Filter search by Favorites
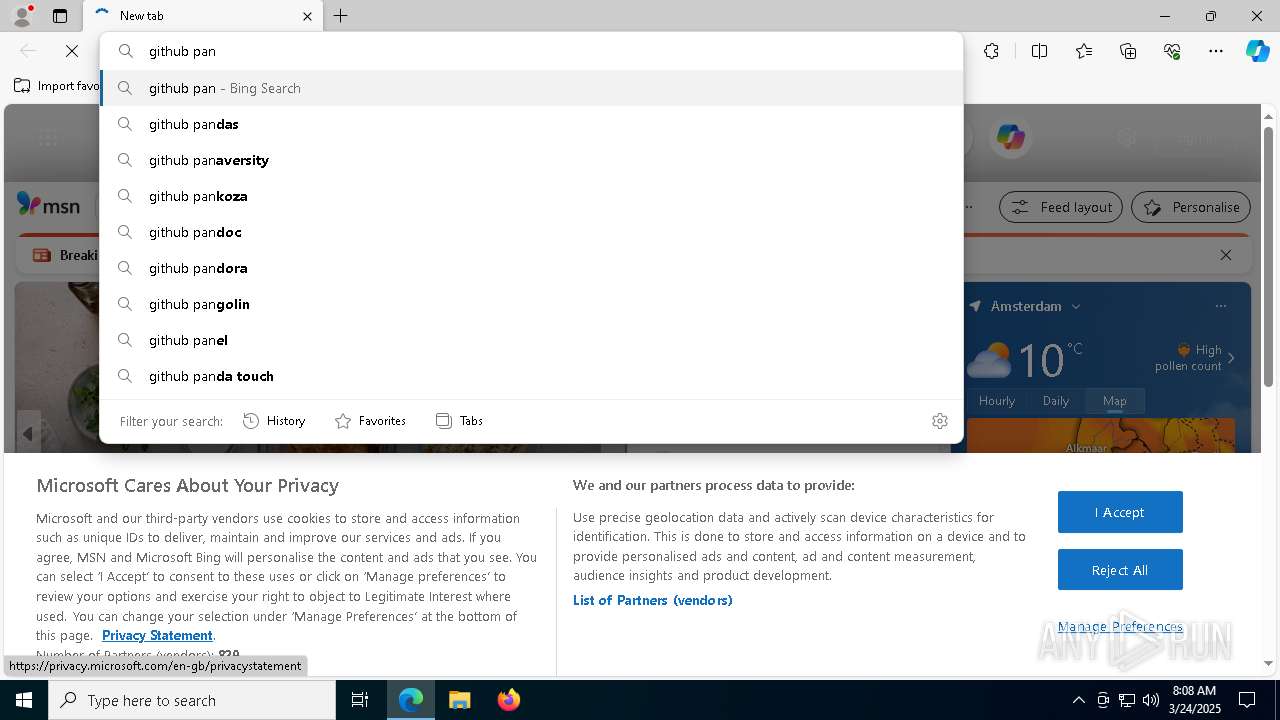 coord(370,421)
